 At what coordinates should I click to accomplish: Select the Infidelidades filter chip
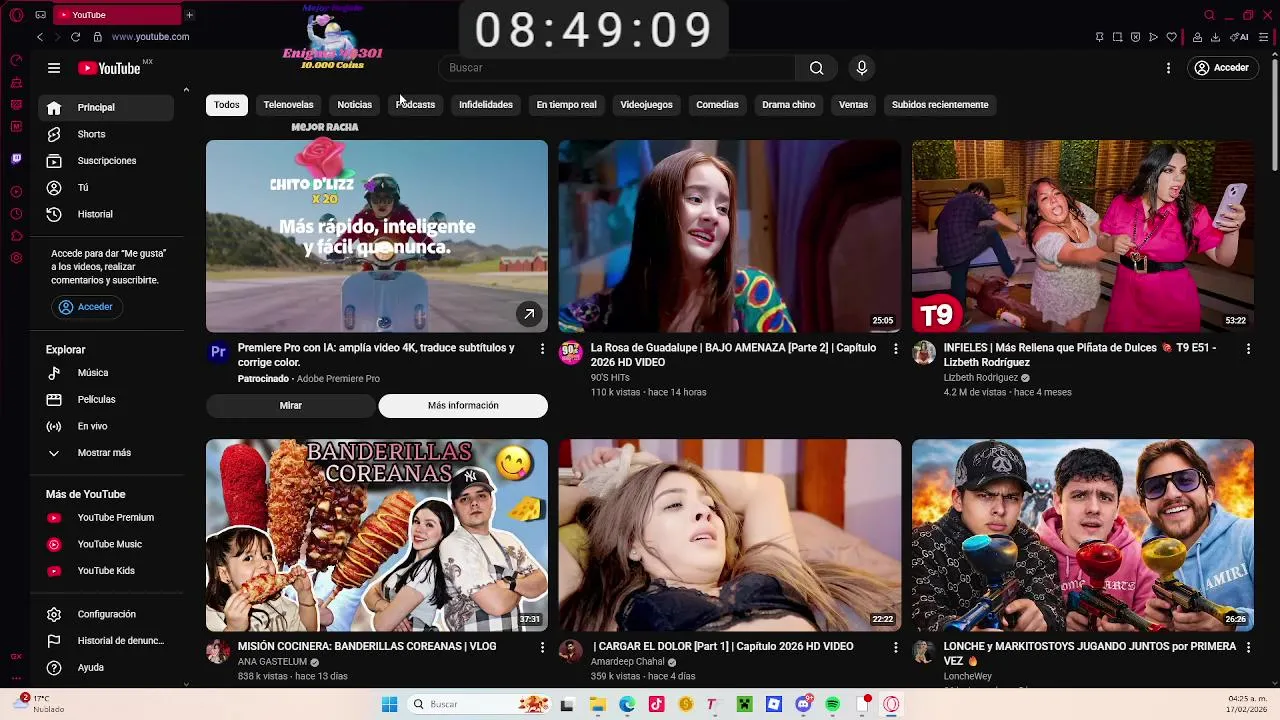[x=486, y=105]
